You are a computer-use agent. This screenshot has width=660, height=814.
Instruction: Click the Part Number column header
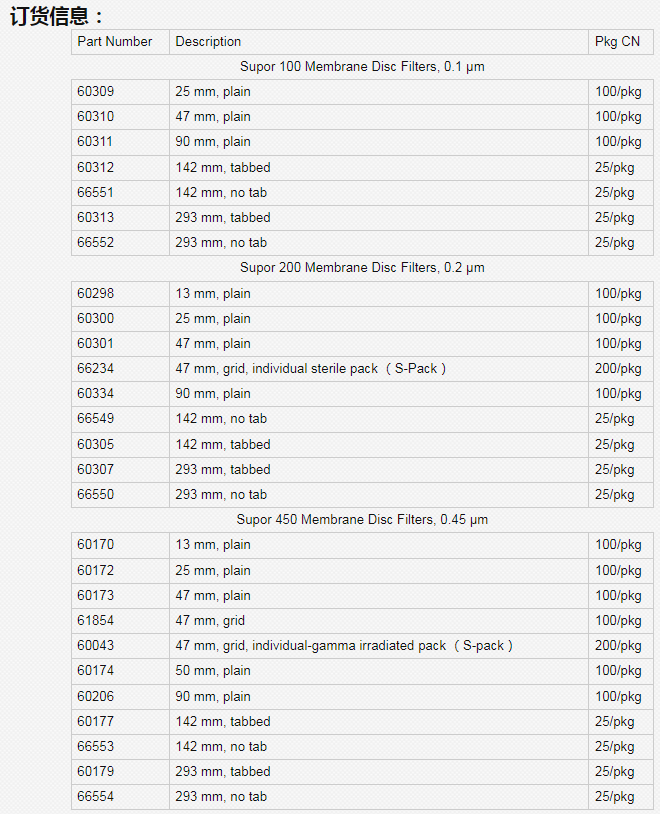tap(120, 42)
